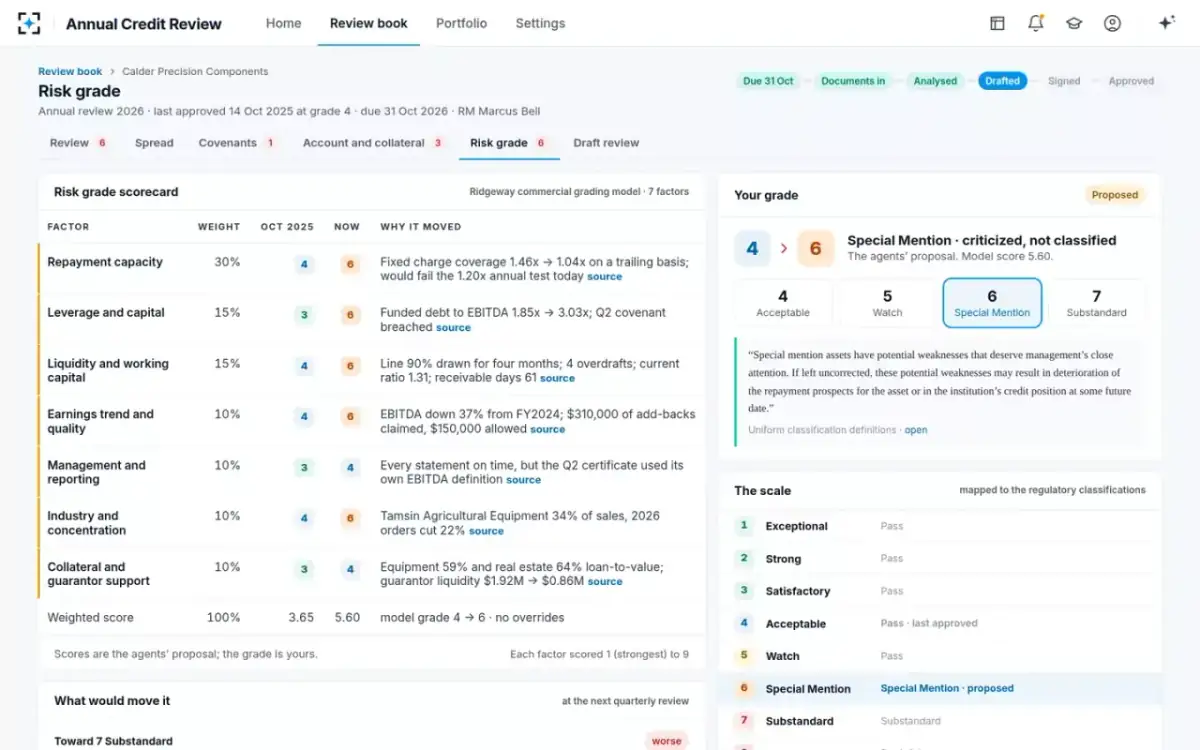Screen dimensions: 1200x750
Task: Switch to the Portfolio tab
Action: pos(462,23)
